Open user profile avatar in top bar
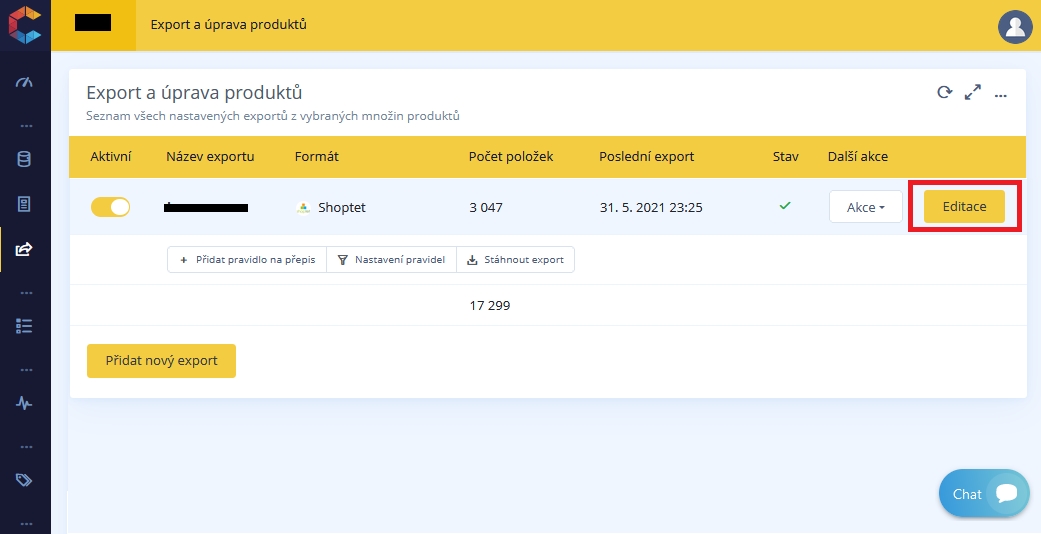This screenshot has width=1041, height=534. click(x=1015, y=26)
